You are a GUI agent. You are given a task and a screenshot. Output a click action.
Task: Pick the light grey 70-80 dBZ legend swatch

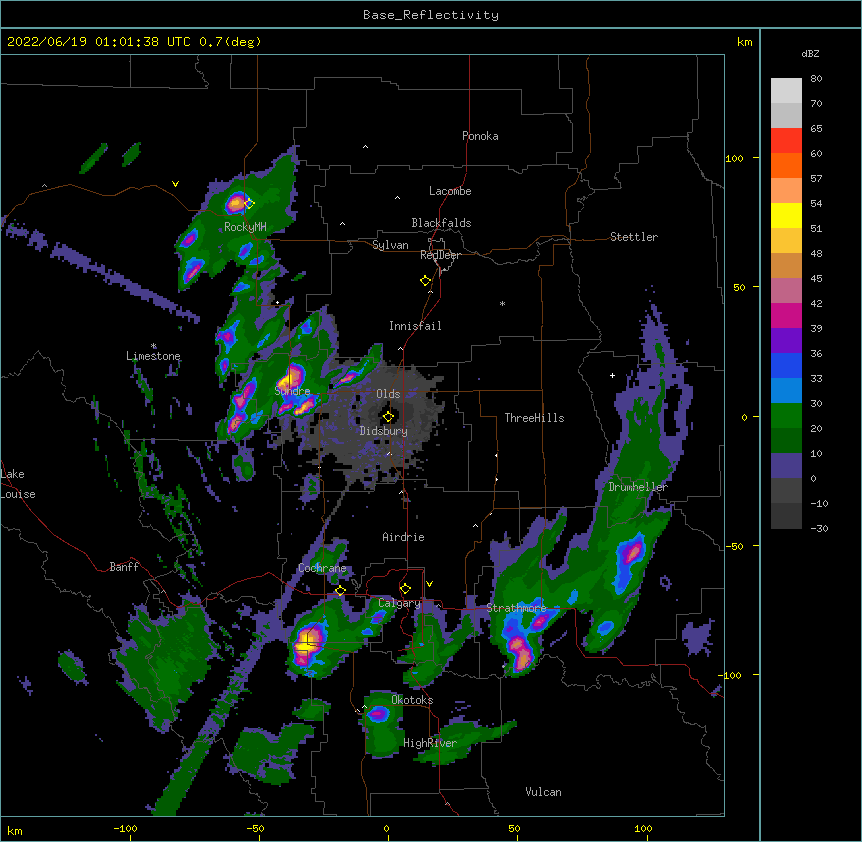click(786, 91)
